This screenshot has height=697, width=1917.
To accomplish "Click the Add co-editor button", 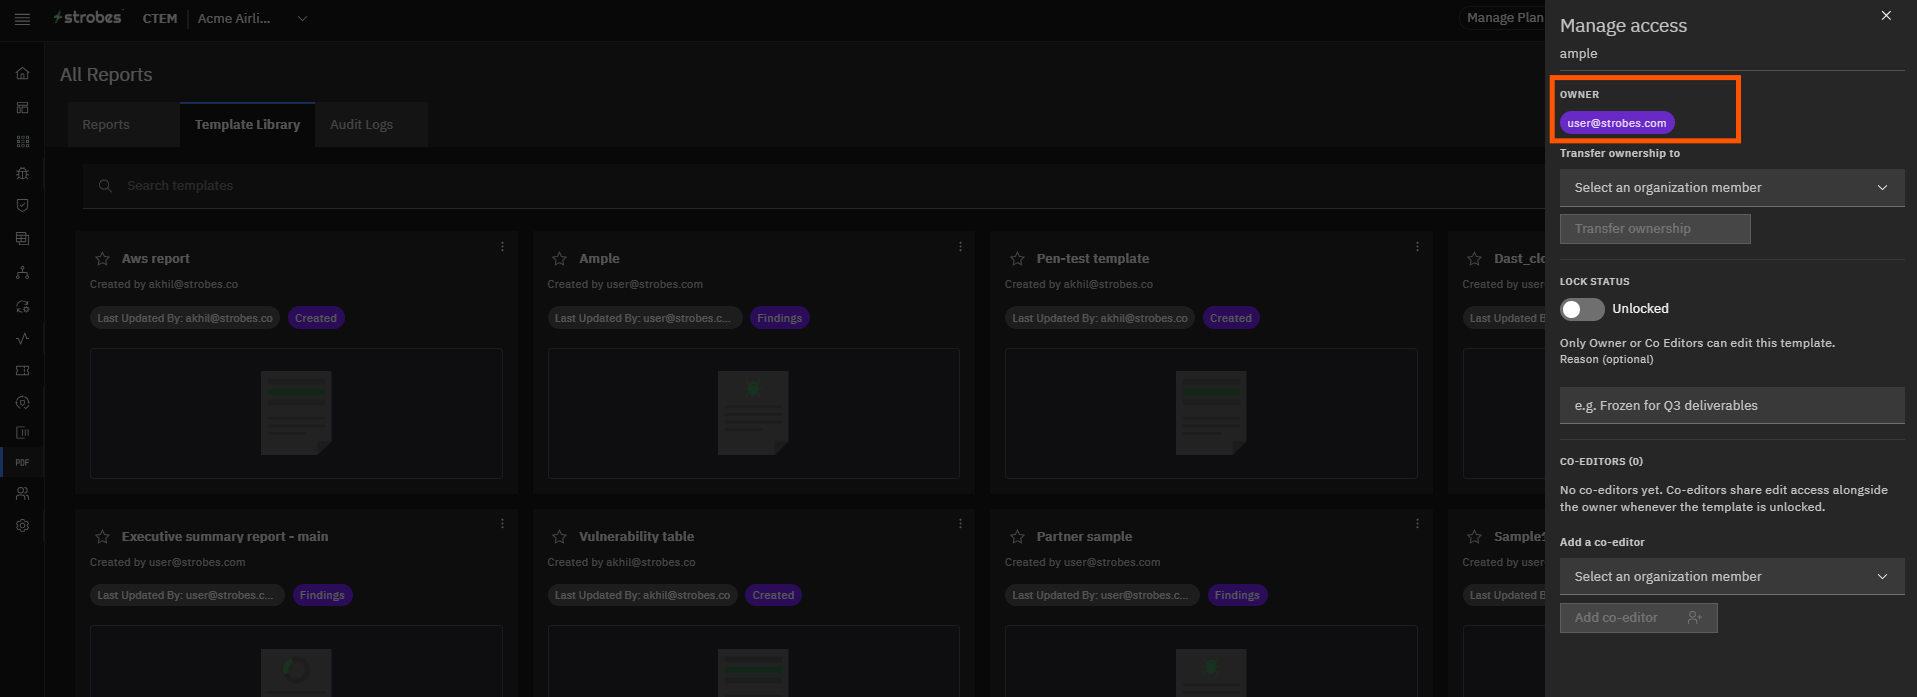I will [1638, 618].
